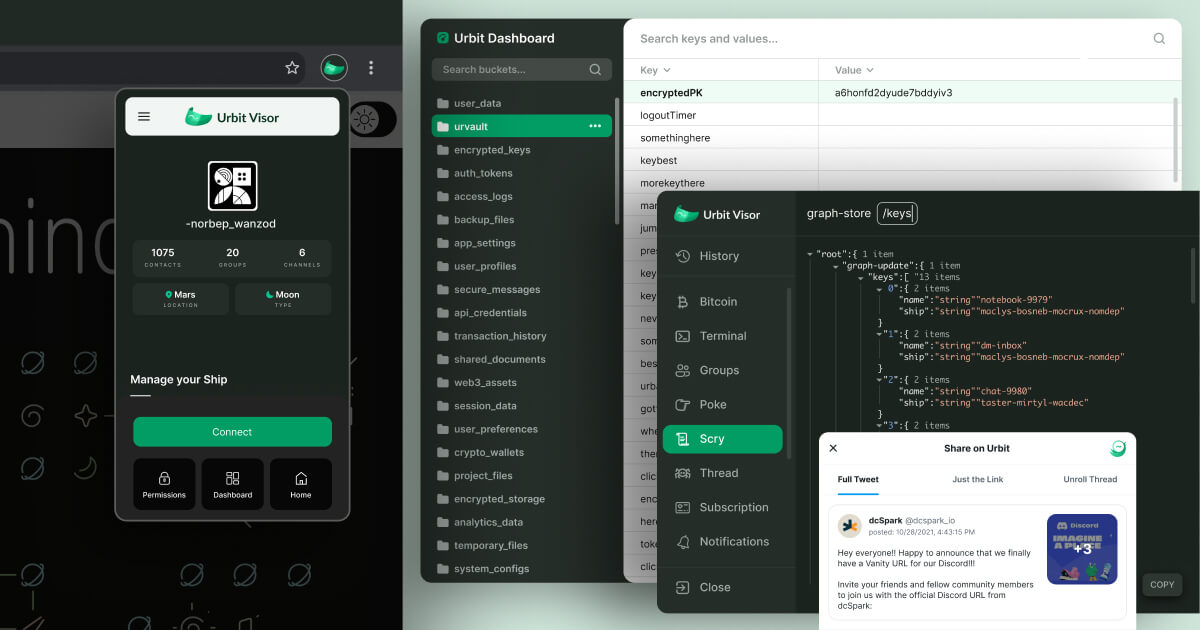The image size is (1200, 630).
Task: Click the bookmark star in browser bar
Action: (x=292, y=68)
